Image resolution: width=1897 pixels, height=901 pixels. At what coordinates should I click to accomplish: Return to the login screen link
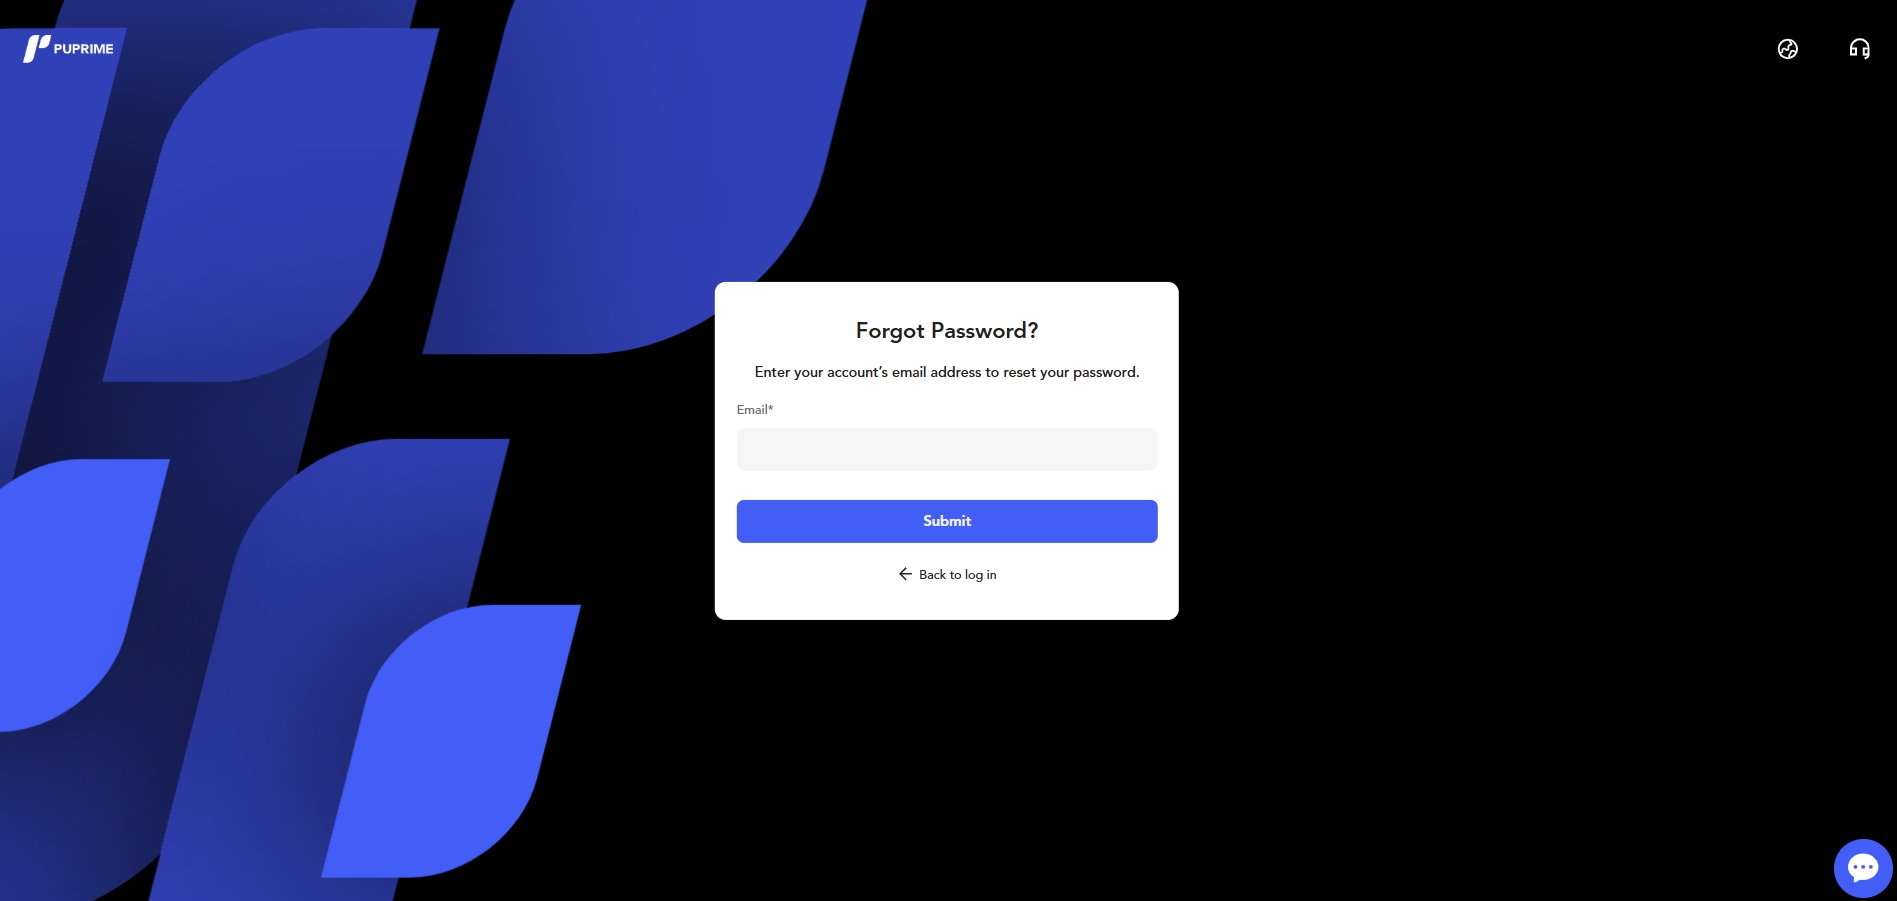(947, 574)
